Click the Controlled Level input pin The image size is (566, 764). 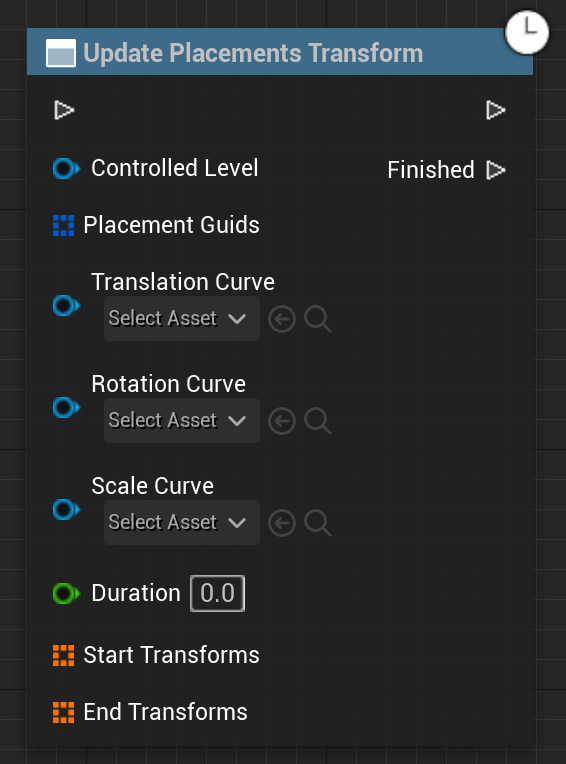point(66,169)
